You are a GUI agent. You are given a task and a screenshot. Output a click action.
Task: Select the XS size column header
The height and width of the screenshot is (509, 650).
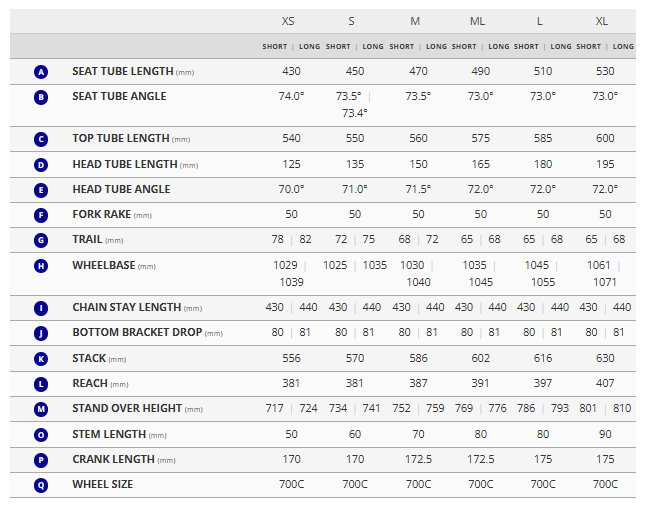click(290, 21)
